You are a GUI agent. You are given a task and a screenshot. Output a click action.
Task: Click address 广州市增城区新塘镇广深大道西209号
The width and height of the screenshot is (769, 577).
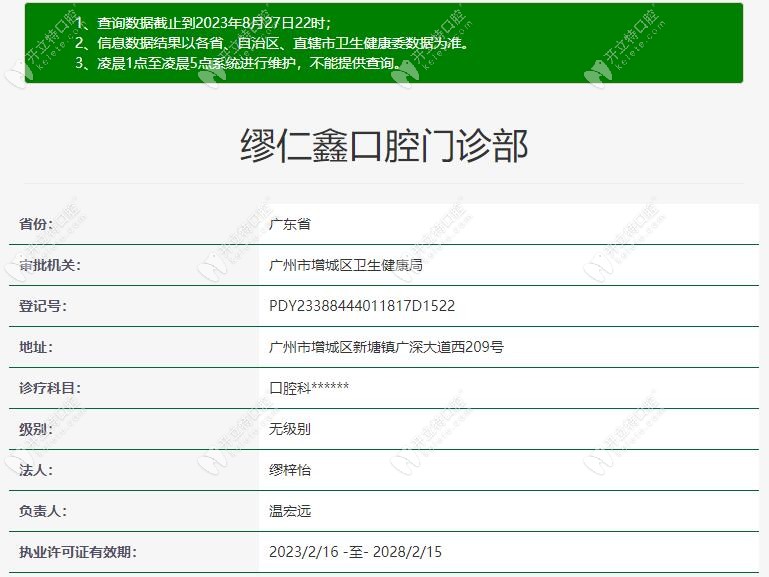point(386,347)
